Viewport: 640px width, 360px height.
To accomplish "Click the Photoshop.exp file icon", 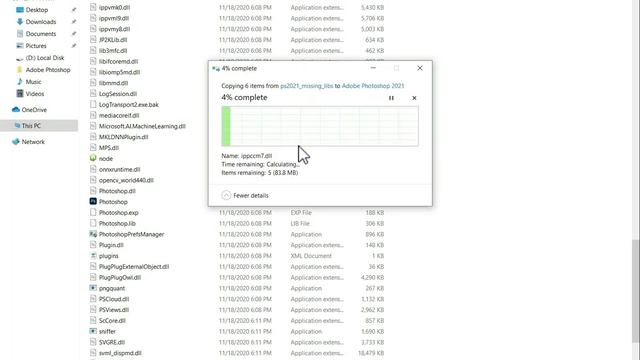I will click(x=93, y=213).
